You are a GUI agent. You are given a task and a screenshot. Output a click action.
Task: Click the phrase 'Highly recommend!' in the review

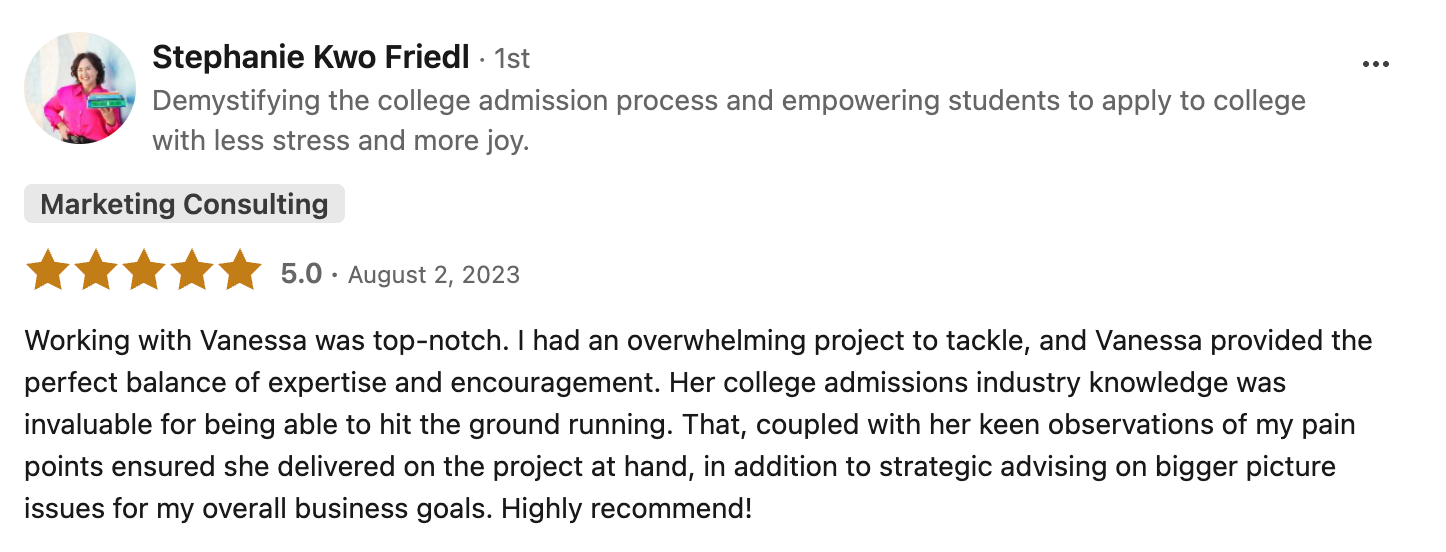pyautogui.click(x=627, y=510)
